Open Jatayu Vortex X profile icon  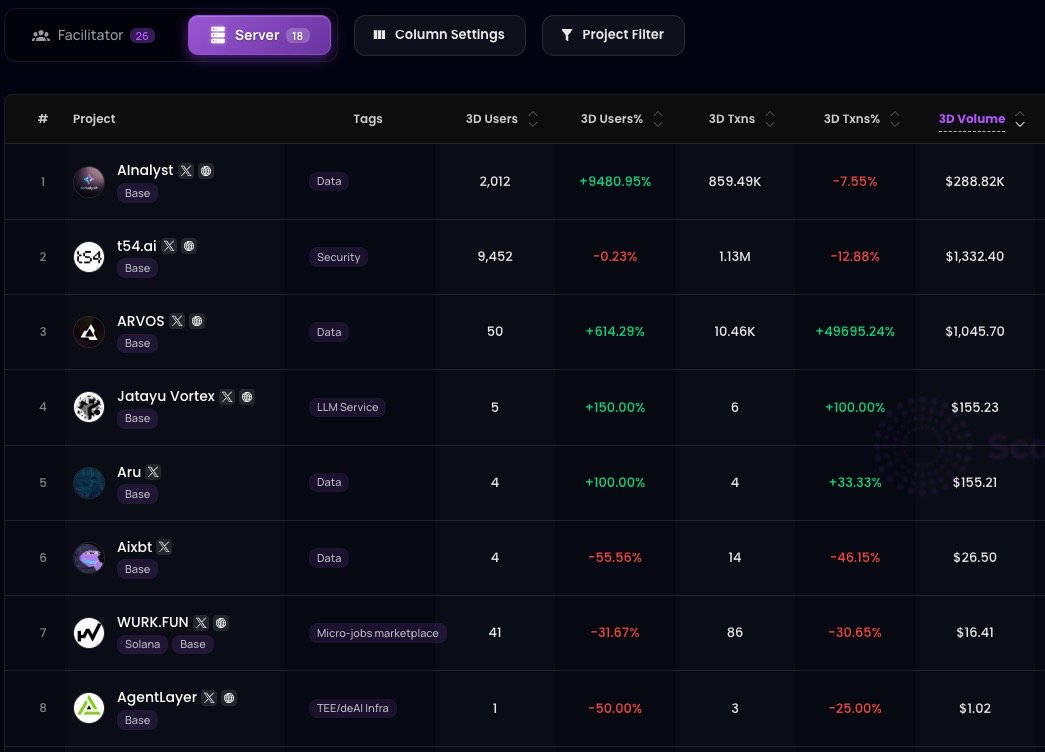(227, 397)
